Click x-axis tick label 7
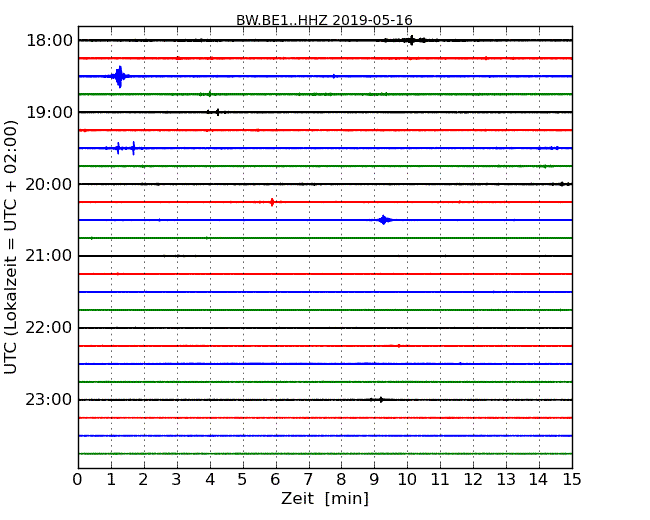The height and width of the screenshot is (520, 650). click(x=308, y=480)
